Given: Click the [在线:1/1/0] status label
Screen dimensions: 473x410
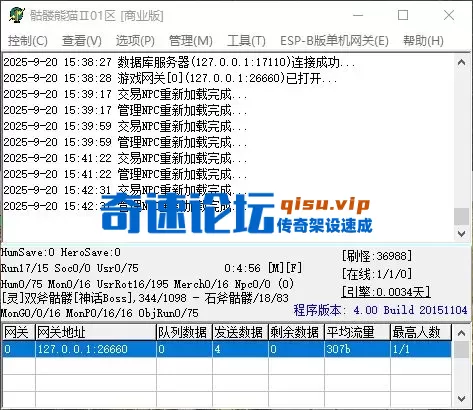Looking at the screenshot, I should (x=377, y=274).
